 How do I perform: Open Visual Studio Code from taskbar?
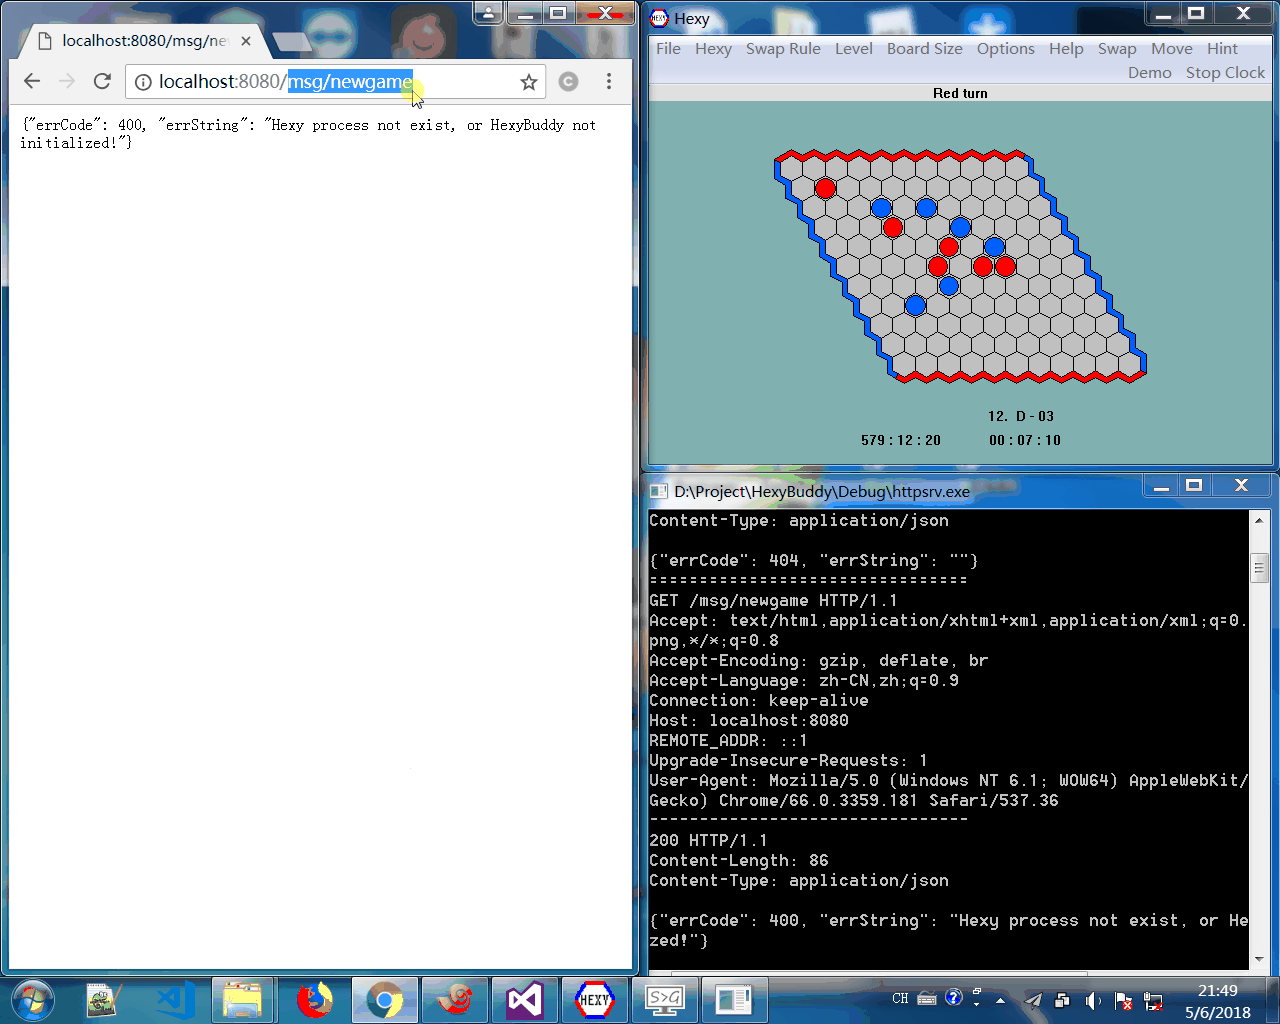(174, 1000)
